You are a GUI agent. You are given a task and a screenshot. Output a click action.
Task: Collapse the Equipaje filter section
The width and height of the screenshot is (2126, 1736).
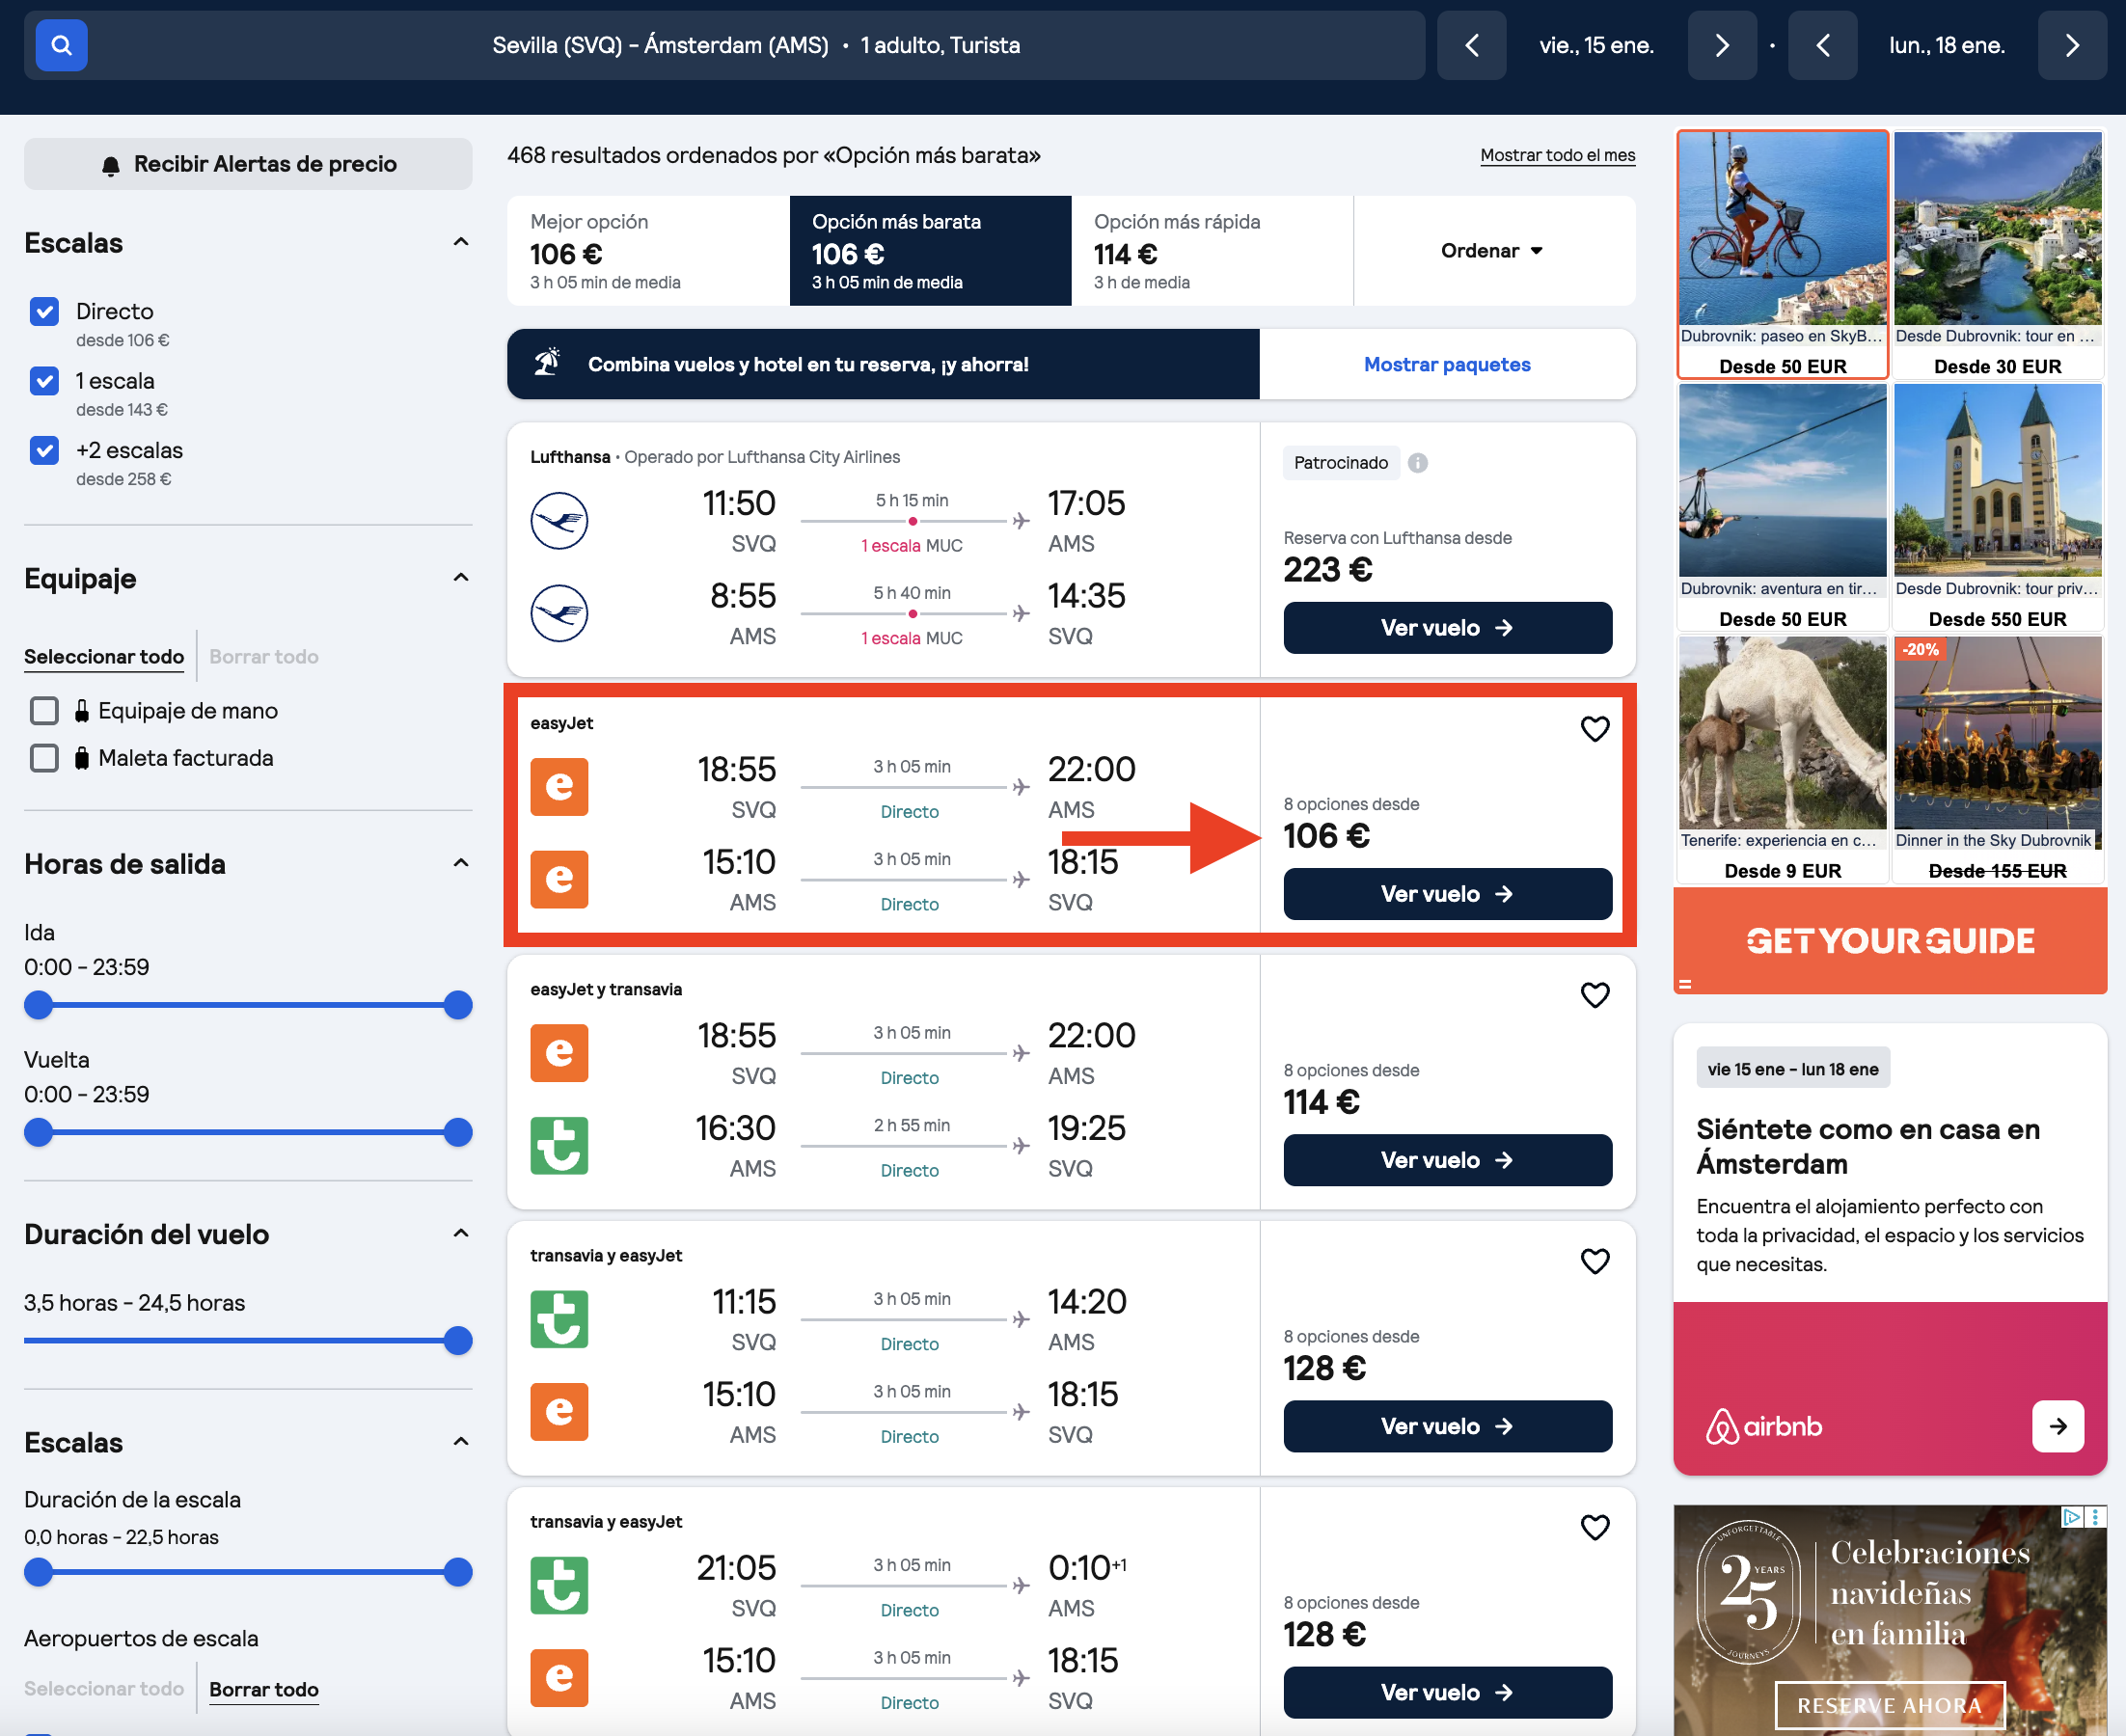coord(461,578)
